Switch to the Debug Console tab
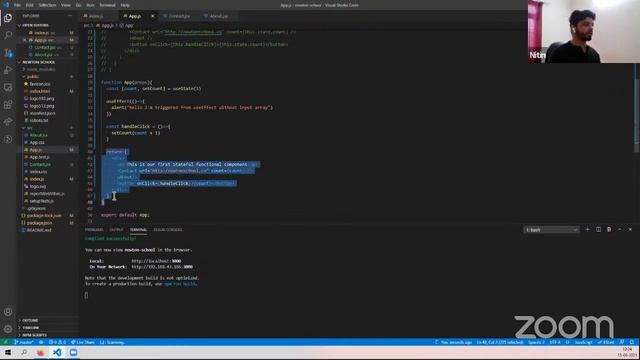 (168, 230)
